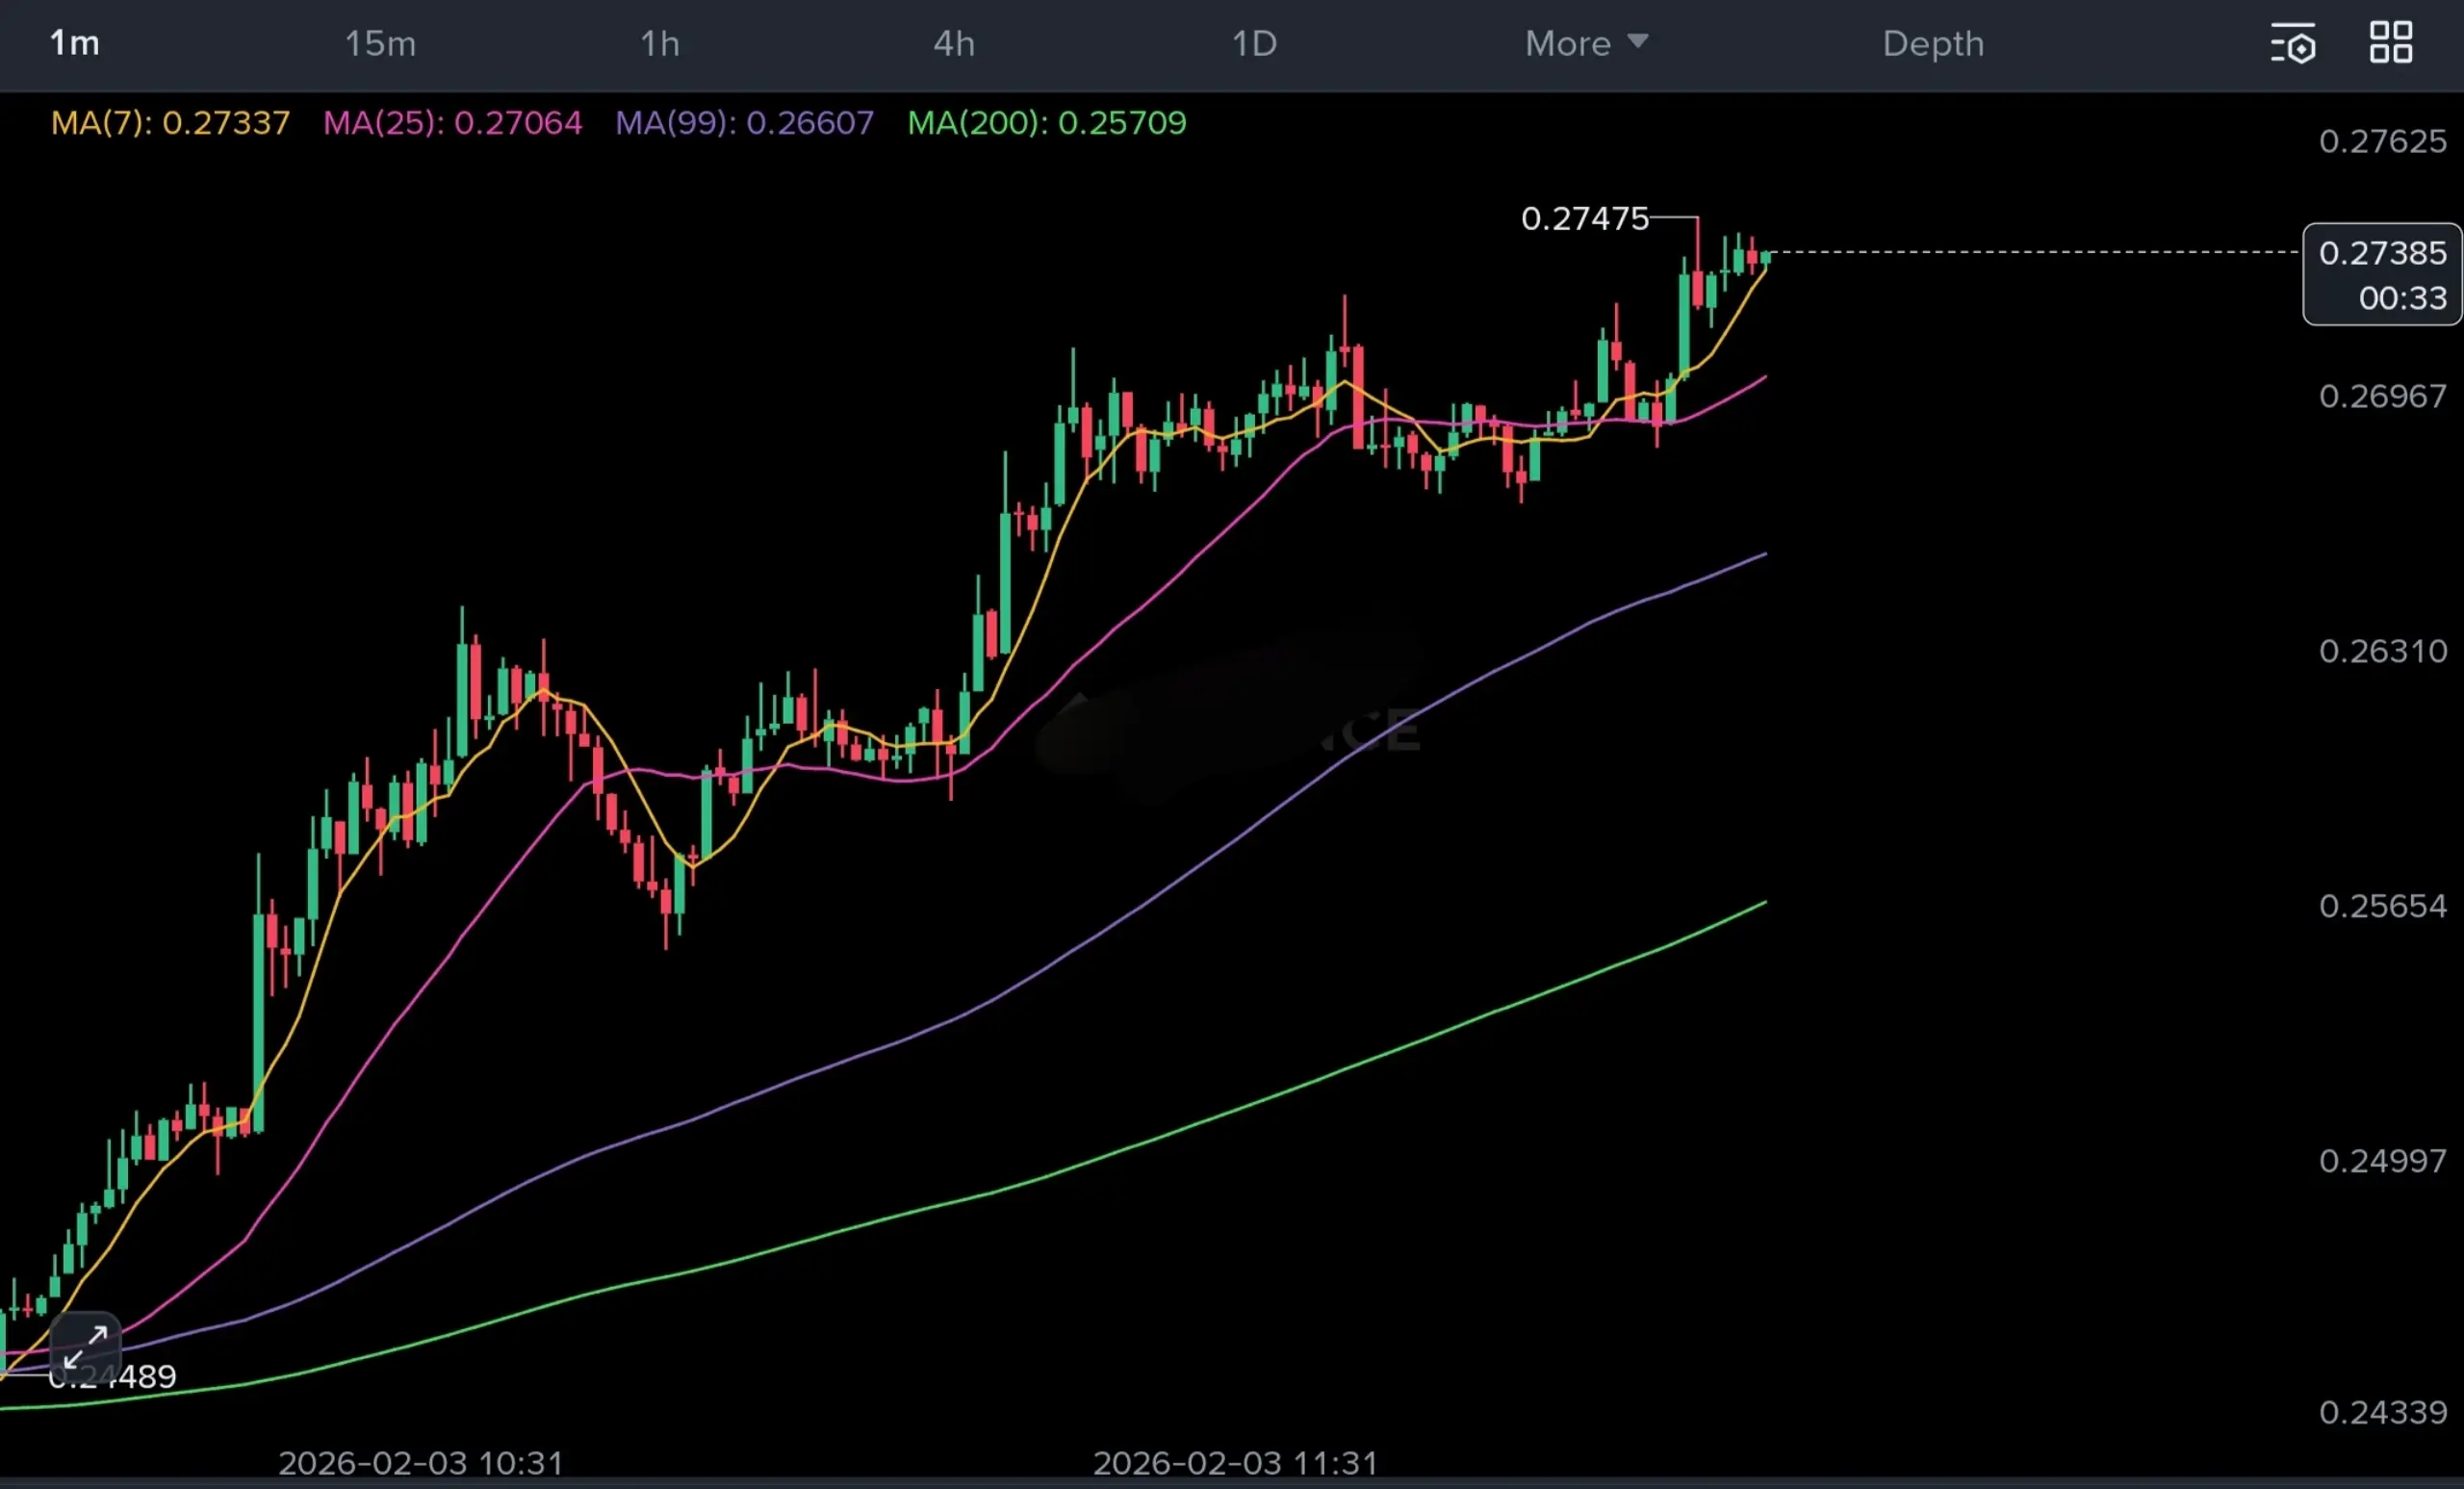The image size is (2464, 1489).
Task: Click the four-square grid layout icon
Action: 2391,43
